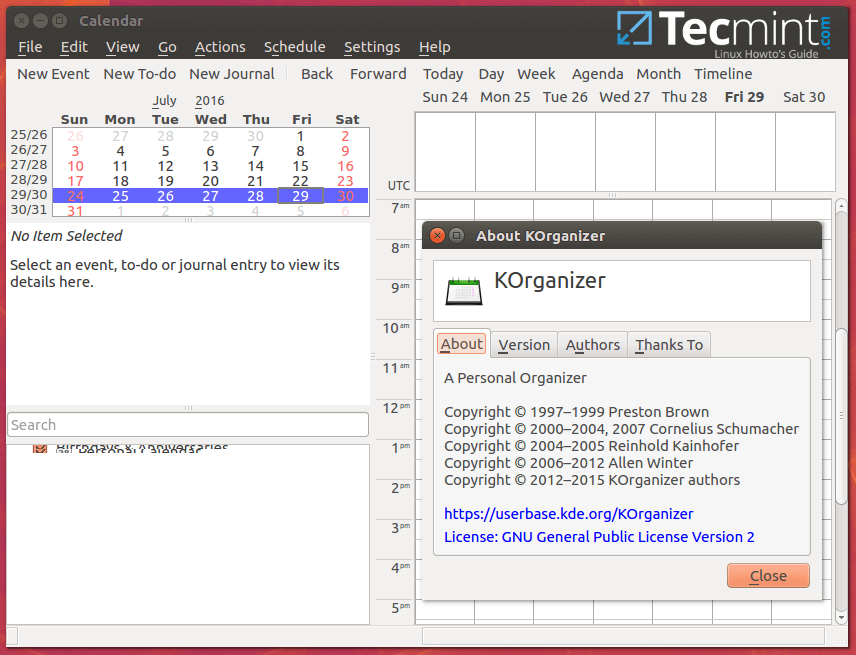856x655 pixels.
Task: Click the agenda scrollbar up arrow
Action: (841, 206)
